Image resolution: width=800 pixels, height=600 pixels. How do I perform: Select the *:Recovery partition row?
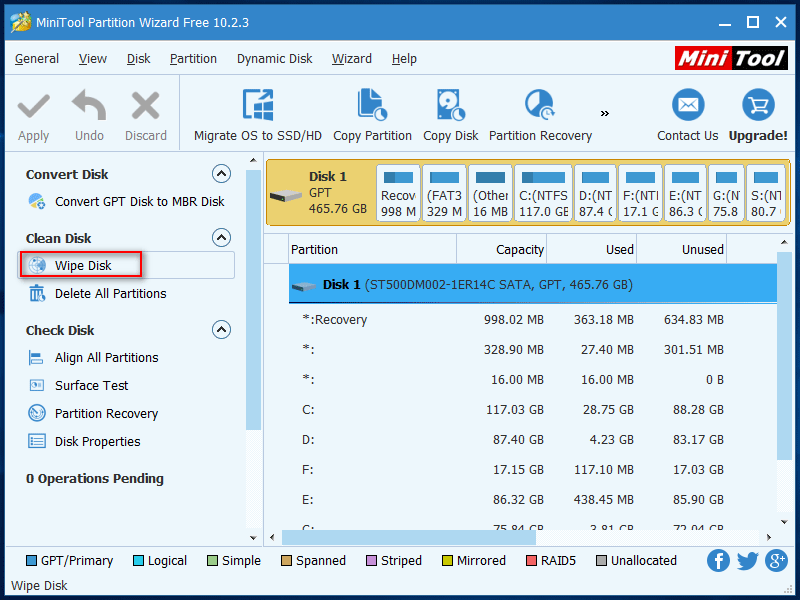533,320
